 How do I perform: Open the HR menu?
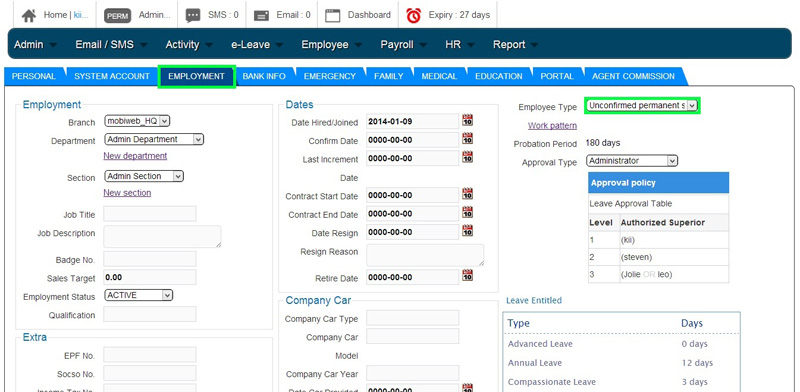pos(460,45)
